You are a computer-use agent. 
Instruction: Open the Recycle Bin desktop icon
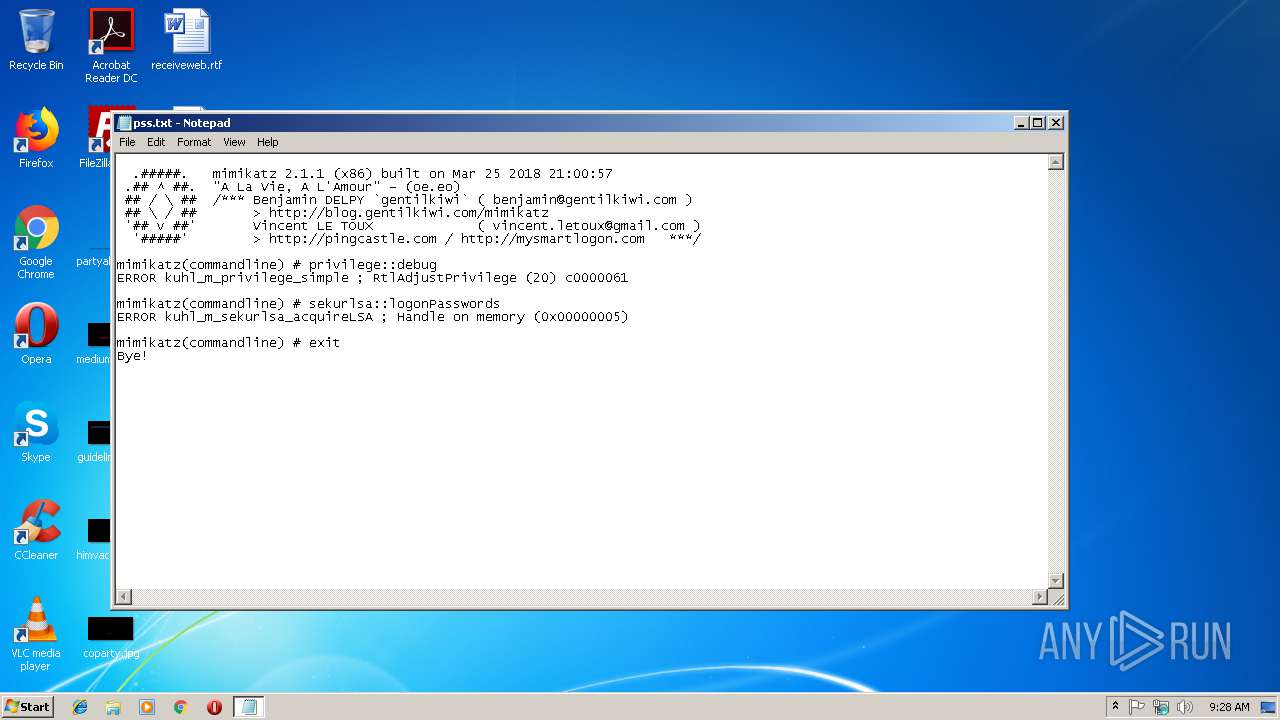pyautogui.click(x=36, y=40)
